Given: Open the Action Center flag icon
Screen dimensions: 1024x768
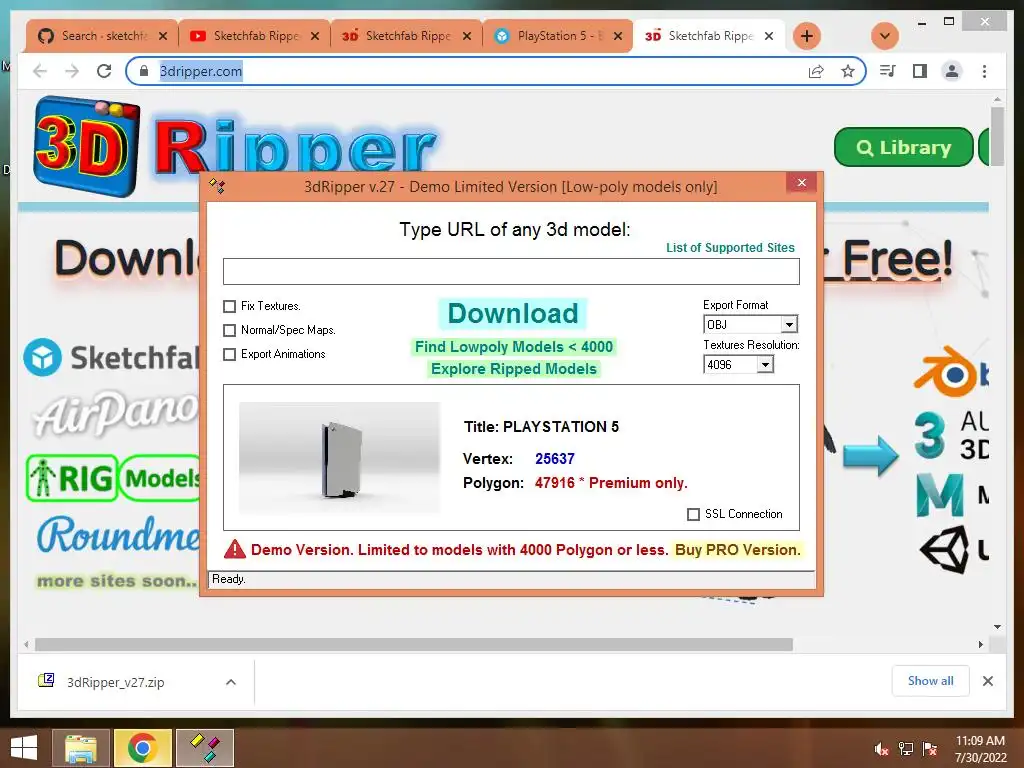Looking at the screenshot, I should pos(930,749).
